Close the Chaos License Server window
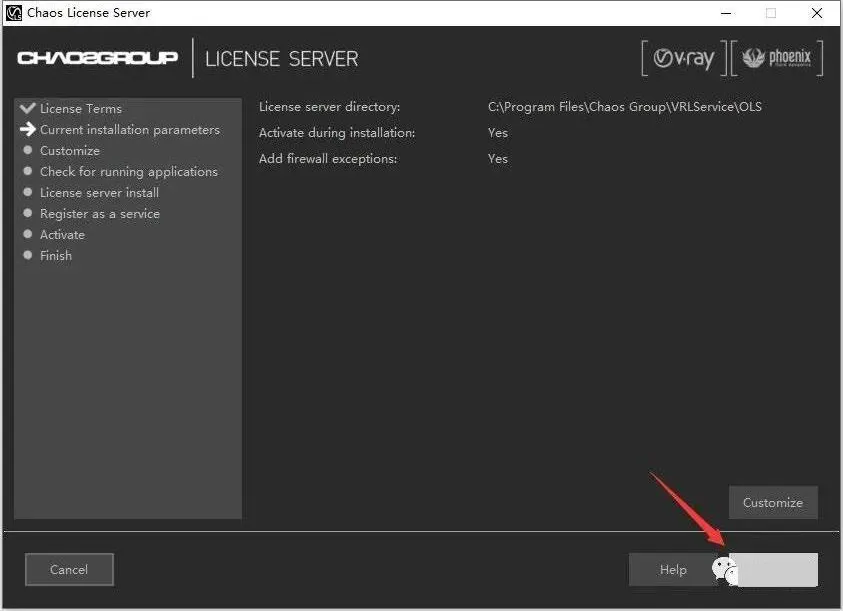The height and width of the screenshot is (611, 843). [x=817, y=13]
